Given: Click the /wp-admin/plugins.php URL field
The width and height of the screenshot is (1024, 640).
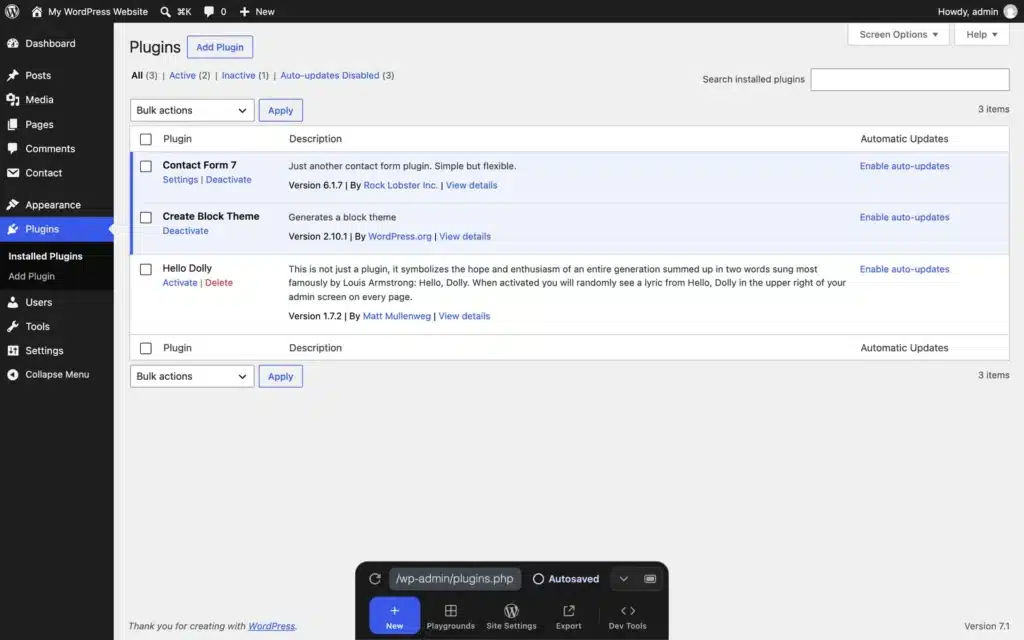Looking at the screenshot, I should [x=455, y=579].
